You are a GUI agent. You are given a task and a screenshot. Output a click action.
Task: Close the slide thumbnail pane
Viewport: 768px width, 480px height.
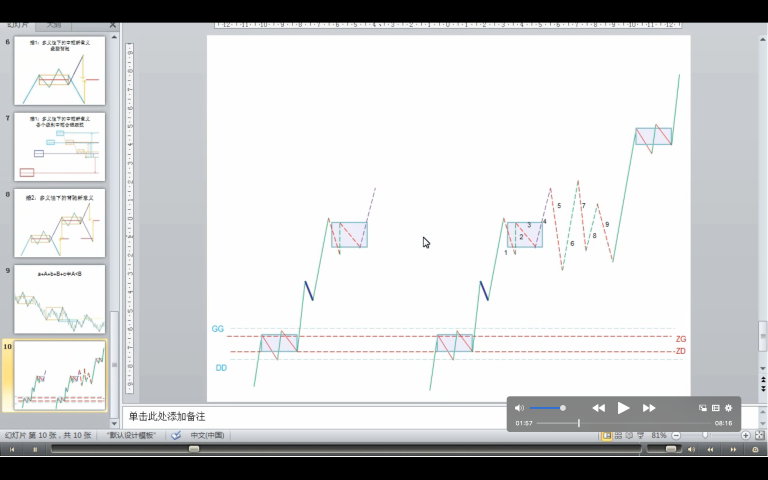point(112,25)
